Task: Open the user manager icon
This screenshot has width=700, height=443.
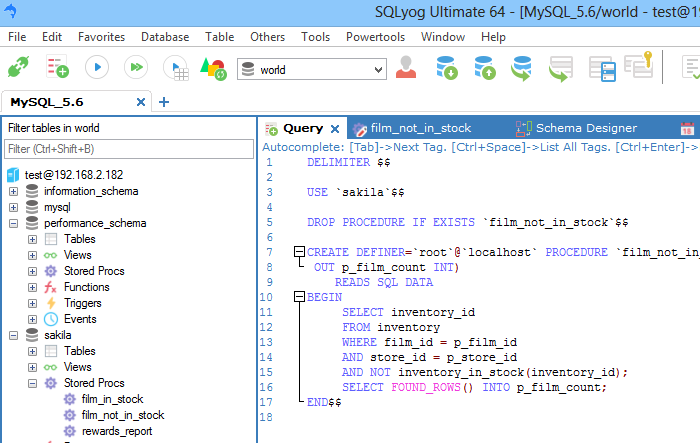Action: (406, 68)
